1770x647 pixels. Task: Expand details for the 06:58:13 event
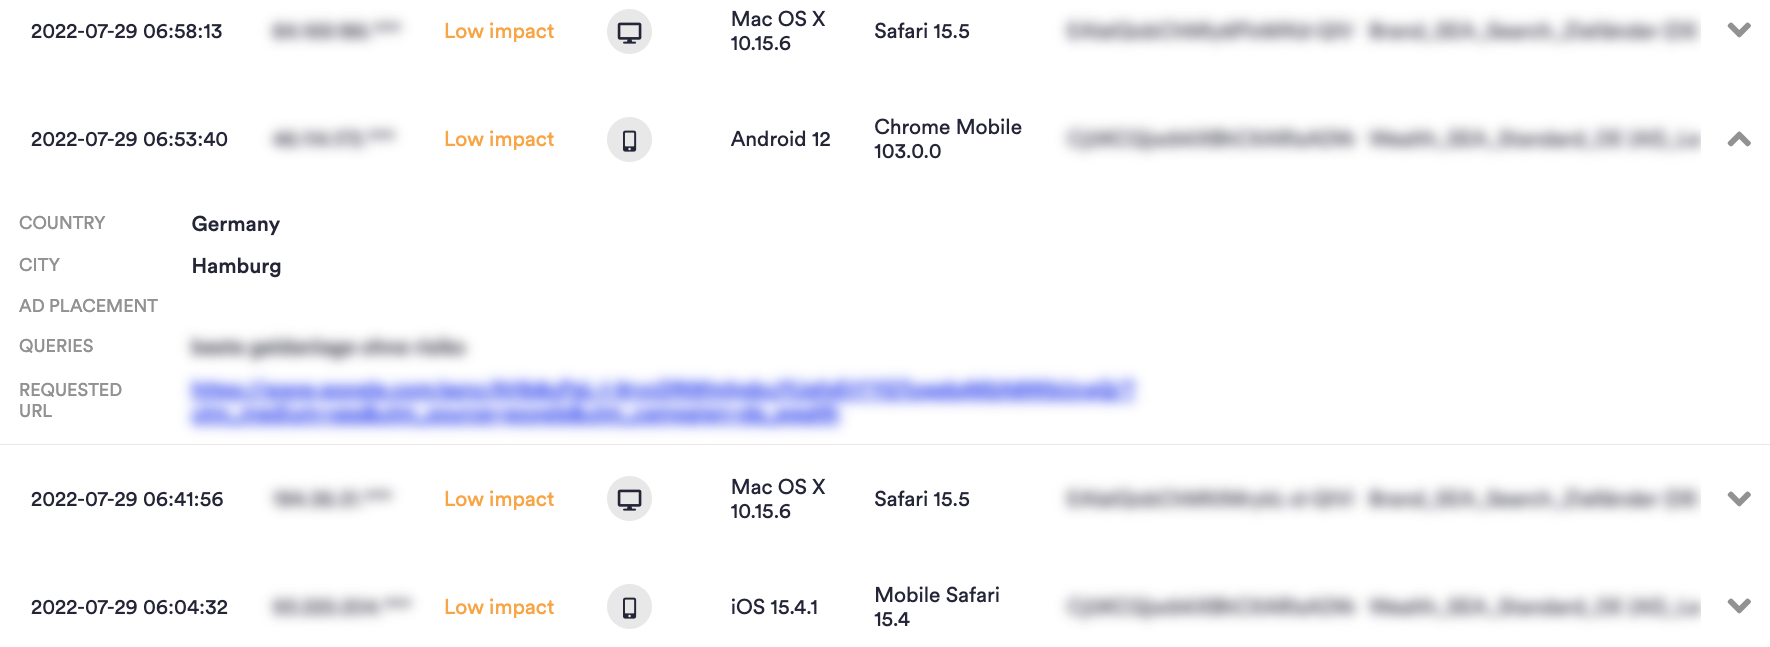tap(1740, 31)
